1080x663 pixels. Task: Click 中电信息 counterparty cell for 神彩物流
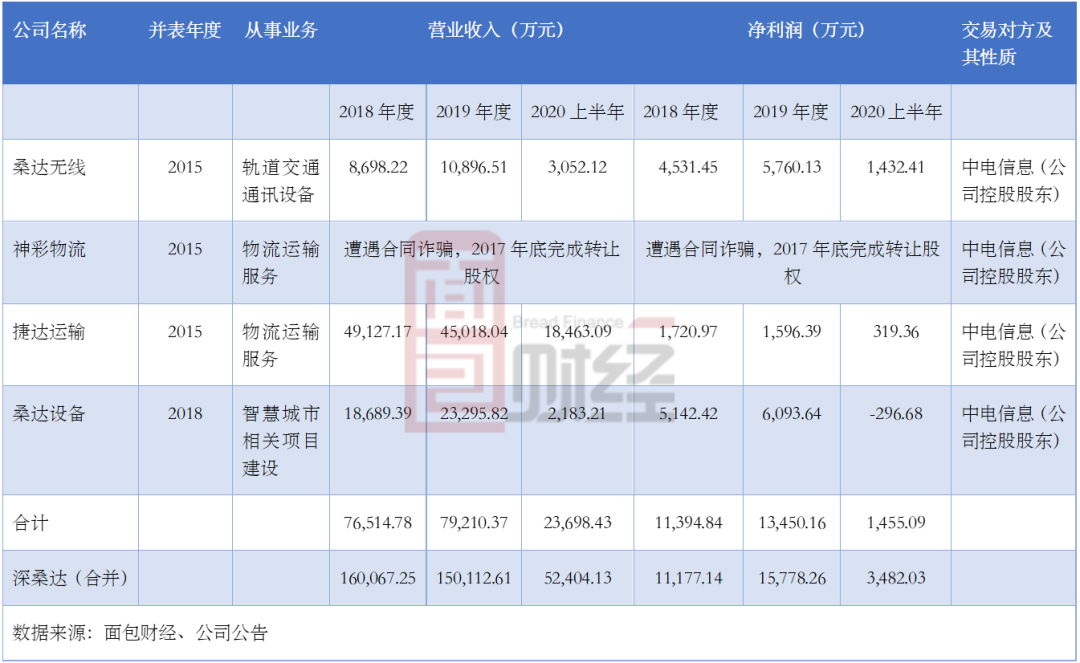click(x=1013, y=263)
